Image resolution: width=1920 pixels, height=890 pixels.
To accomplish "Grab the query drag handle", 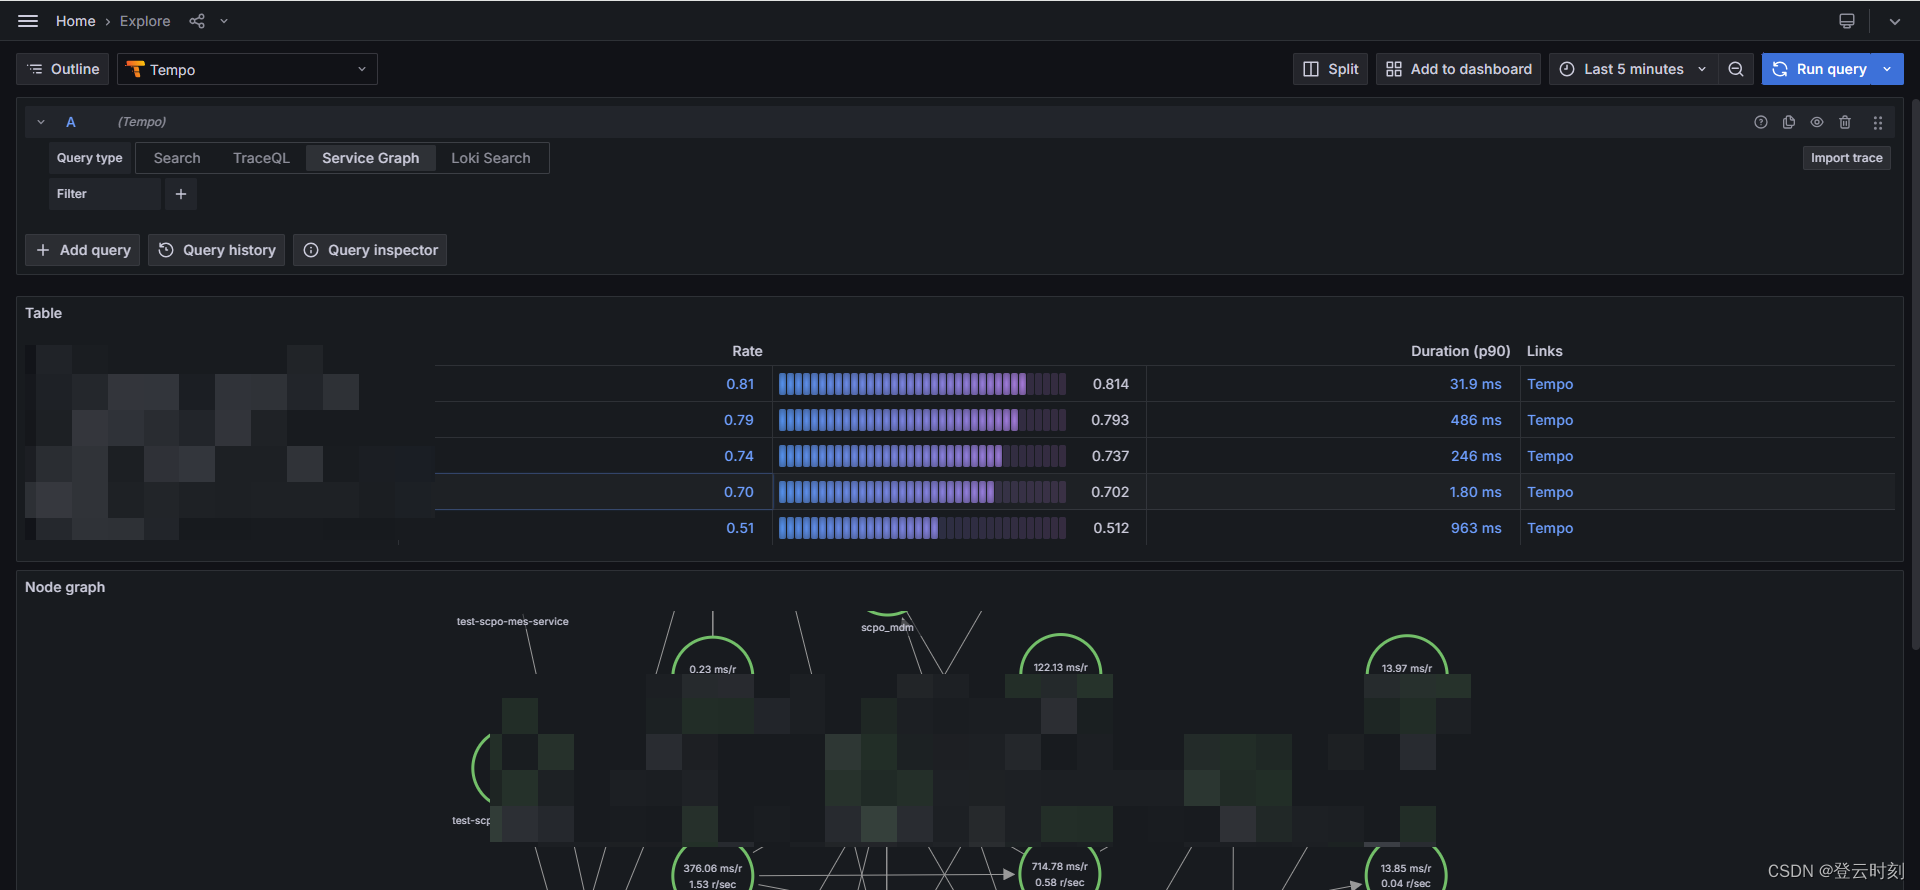I will point(1878,122).
